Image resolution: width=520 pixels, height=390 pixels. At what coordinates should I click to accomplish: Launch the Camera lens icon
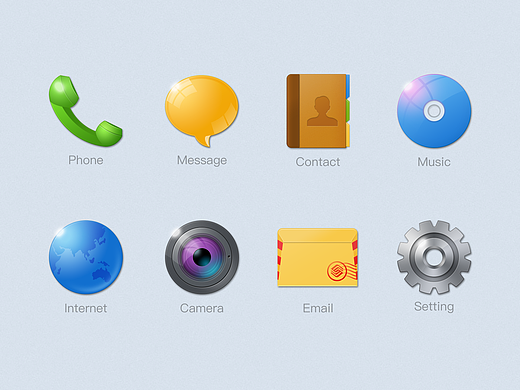(202, 257)
